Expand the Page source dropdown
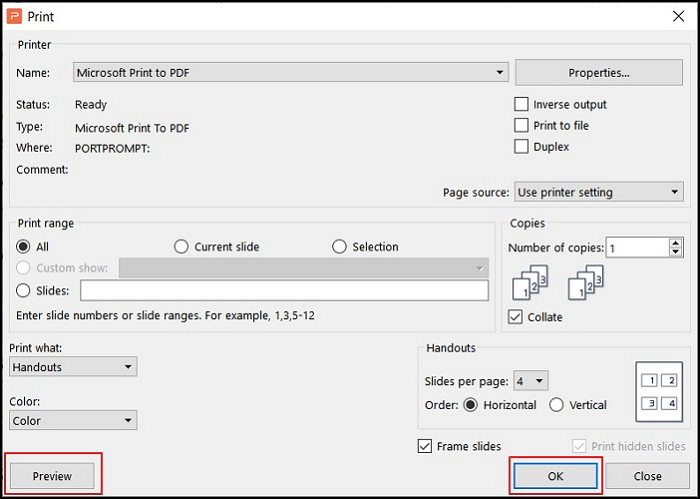The width and height of the screenshot is (700, 499). coord(598,192)
